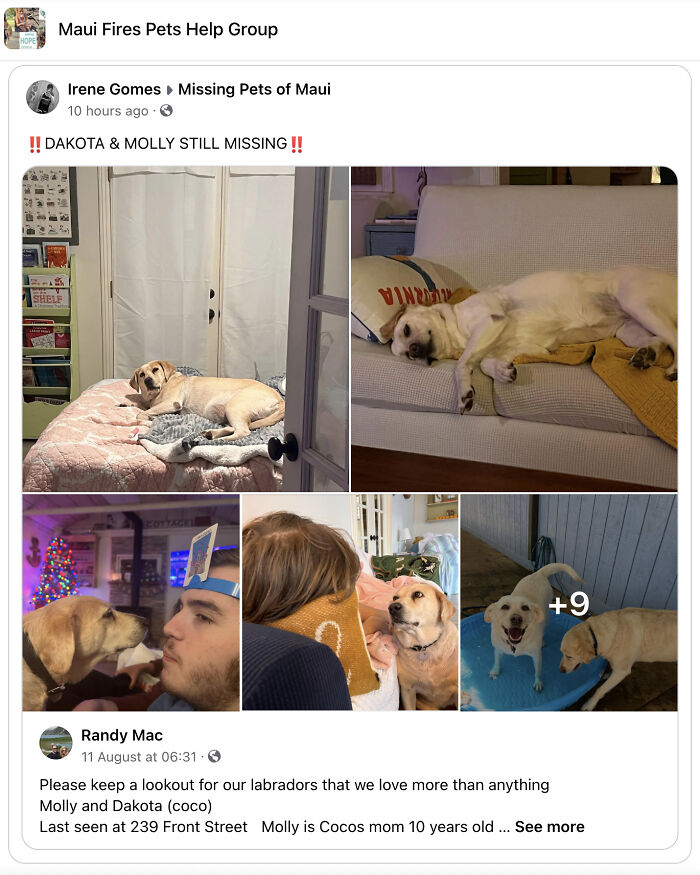Open Irene Gomes' profile name link
The image size is (700, 875).
(x=114, y=89)
